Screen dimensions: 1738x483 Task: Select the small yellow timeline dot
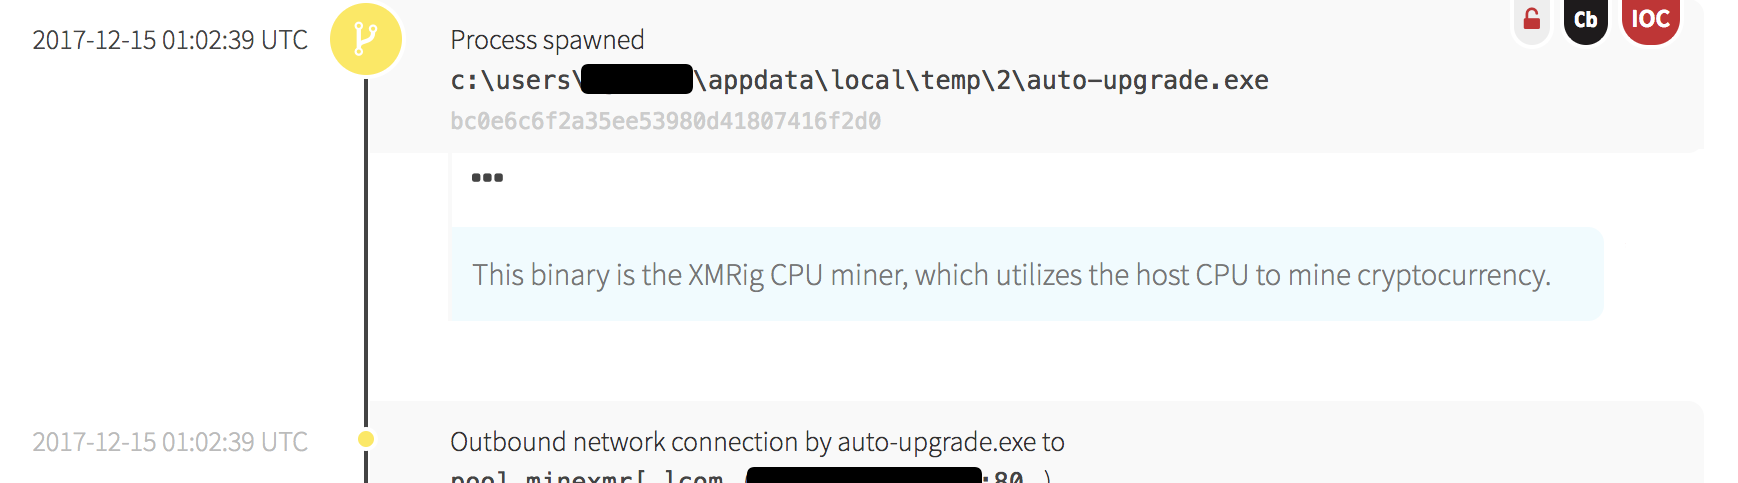click(366, 439)
